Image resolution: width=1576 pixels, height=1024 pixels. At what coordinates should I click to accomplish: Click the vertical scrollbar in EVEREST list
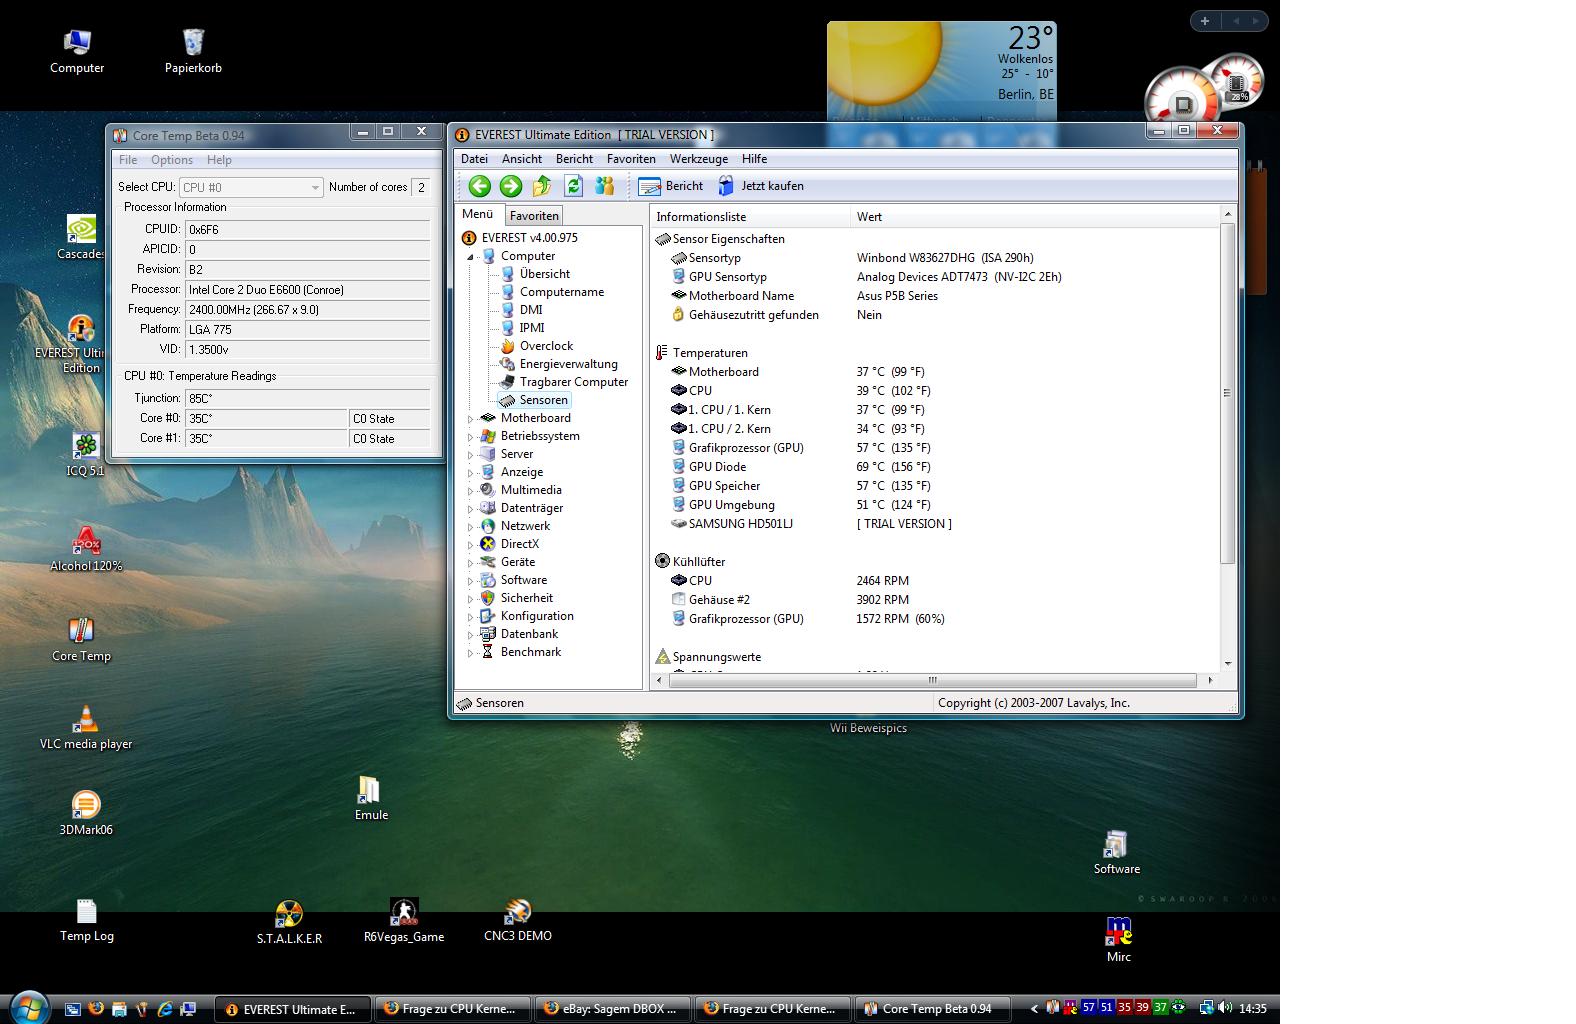(x=1228, y=392)
